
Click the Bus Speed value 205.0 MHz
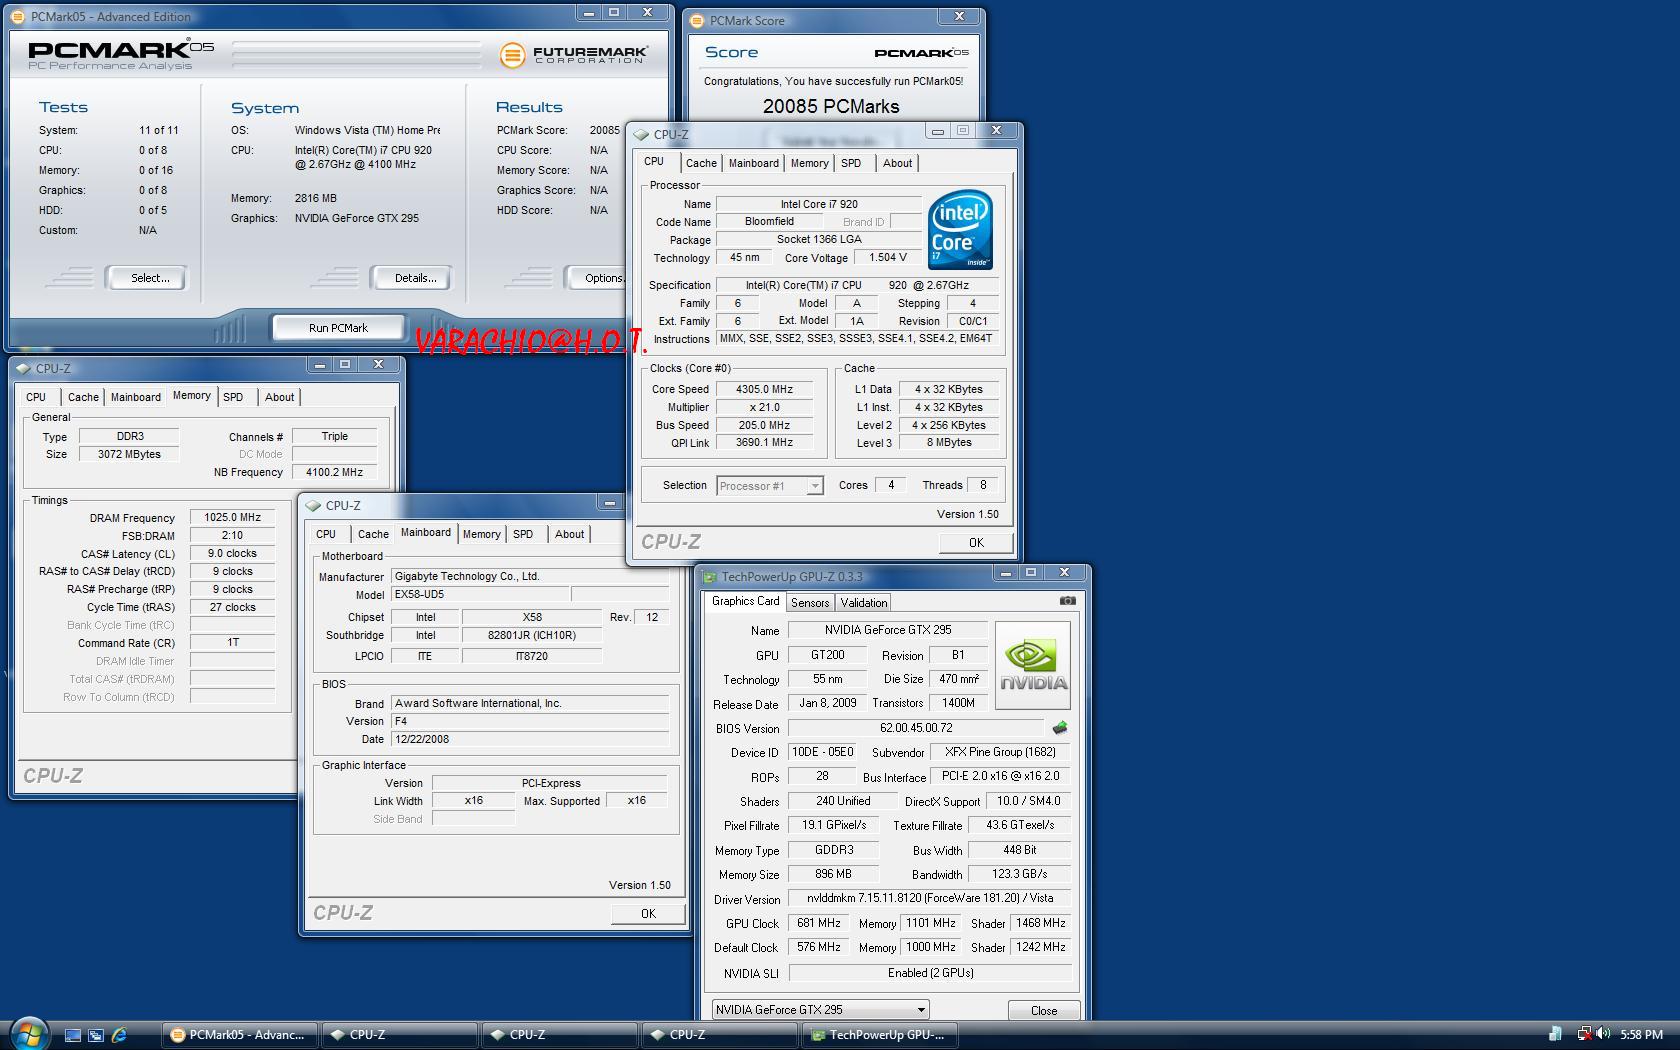(764, 425)
